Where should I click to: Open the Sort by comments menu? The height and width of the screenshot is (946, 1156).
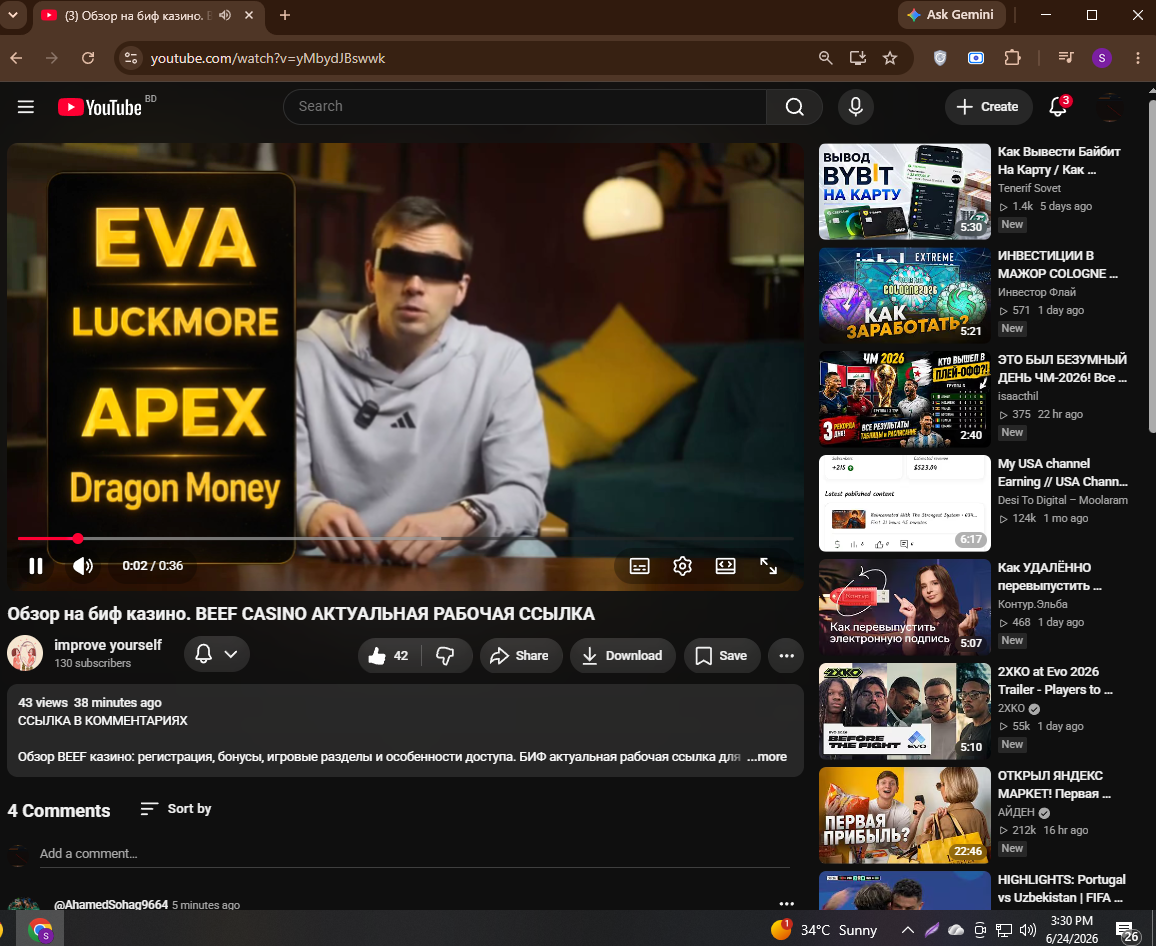(176, 809)
